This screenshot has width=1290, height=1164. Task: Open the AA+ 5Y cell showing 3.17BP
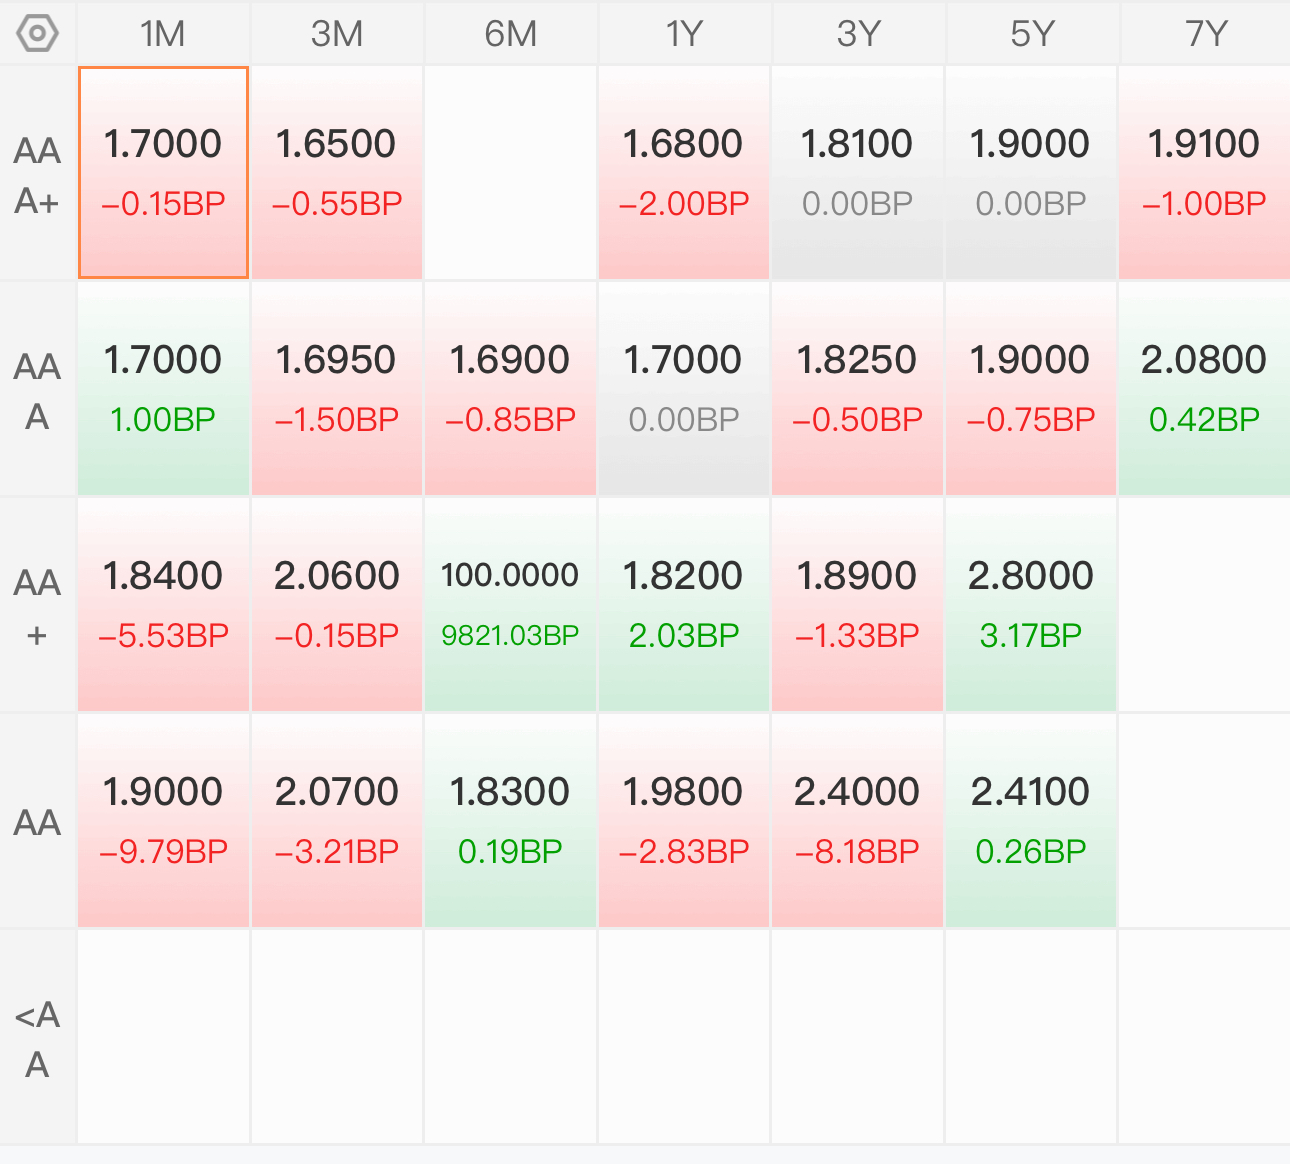(1031, 605)
